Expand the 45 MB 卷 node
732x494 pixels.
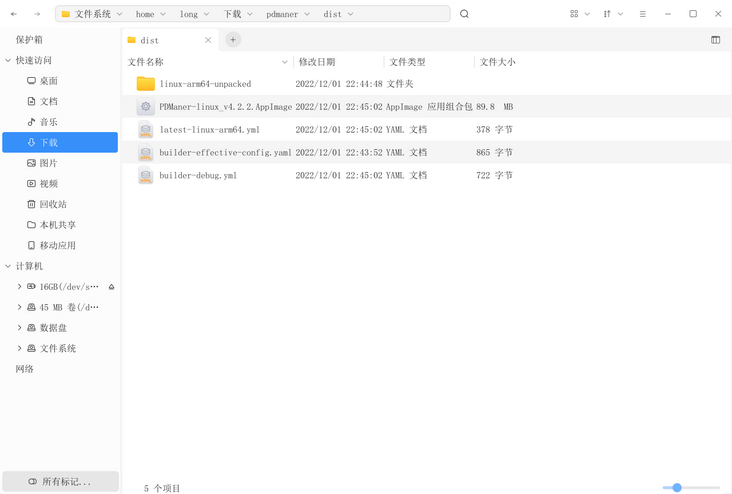pos(19,307)
